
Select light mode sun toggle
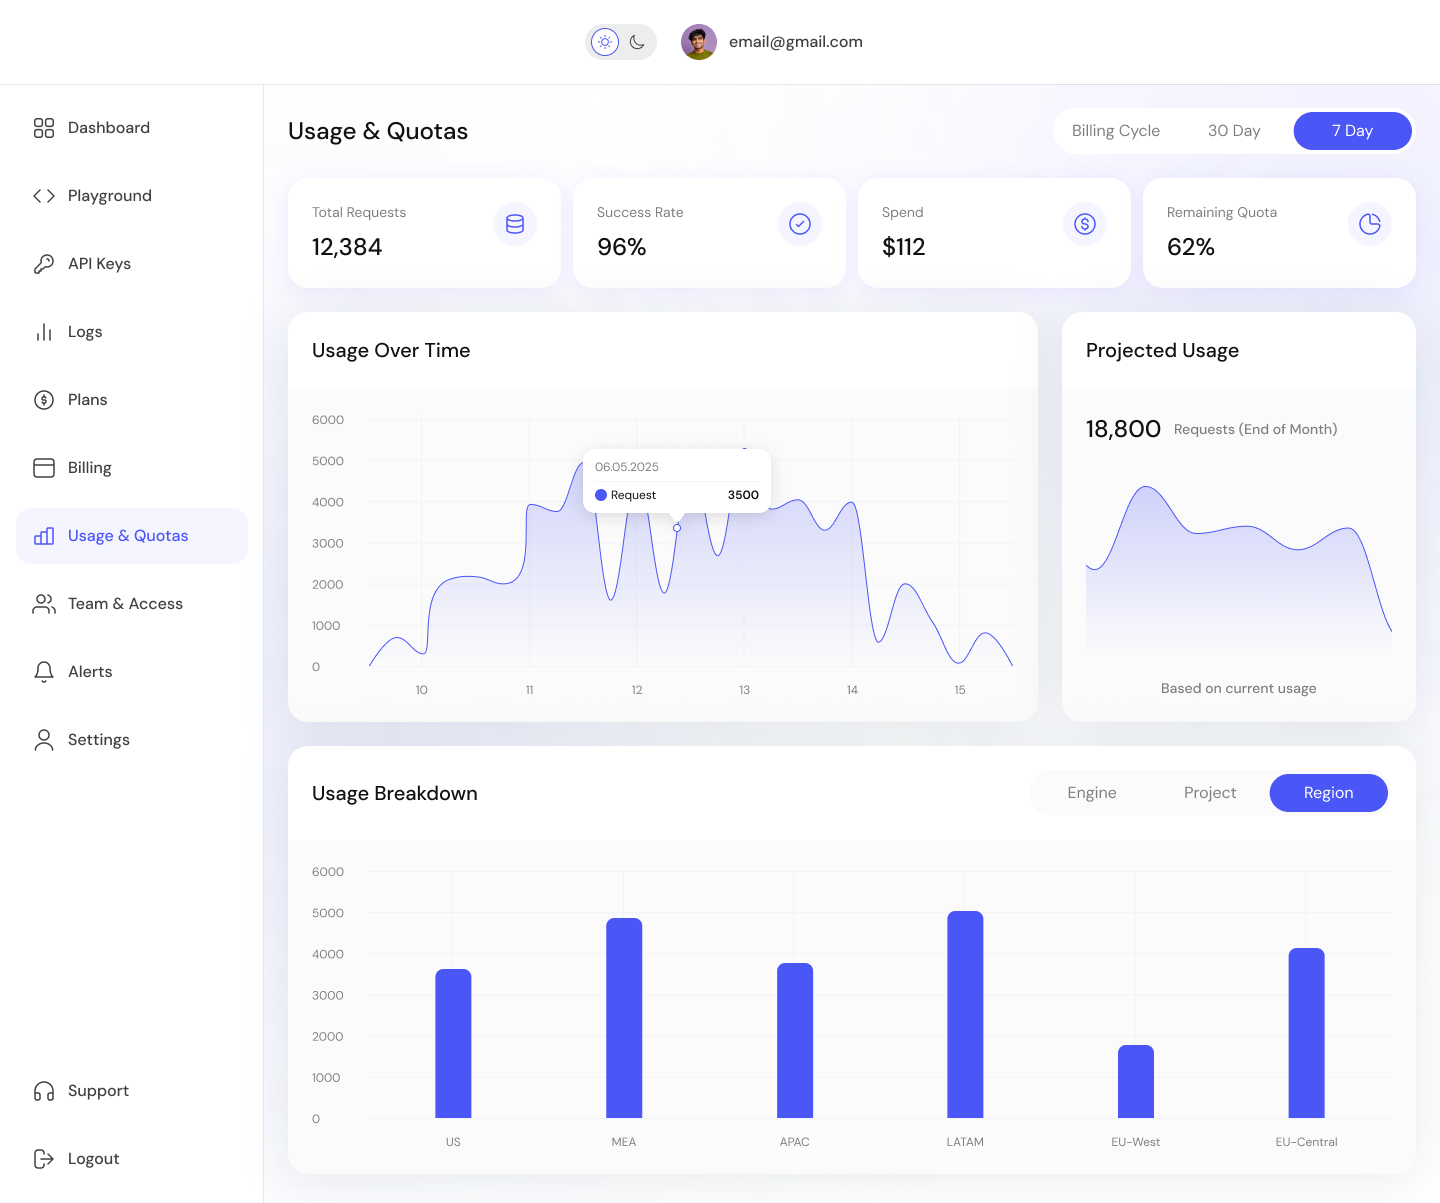pyautogui.click(x=605, y=42)
